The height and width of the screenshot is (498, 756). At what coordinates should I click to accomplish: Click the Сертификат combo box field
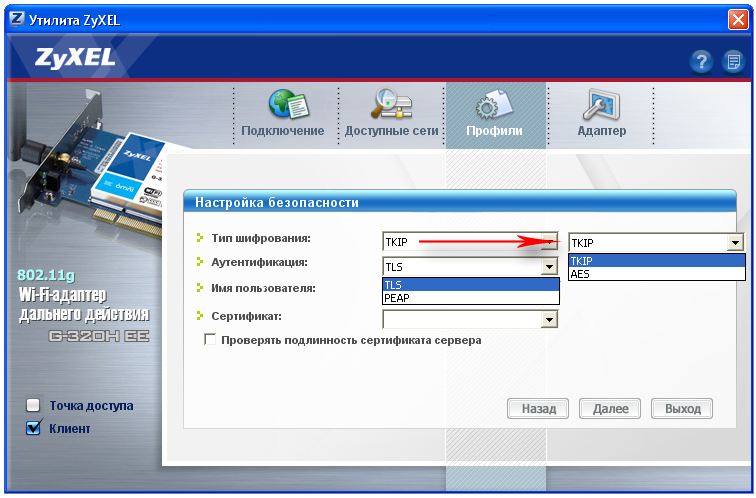click(470, 319)
